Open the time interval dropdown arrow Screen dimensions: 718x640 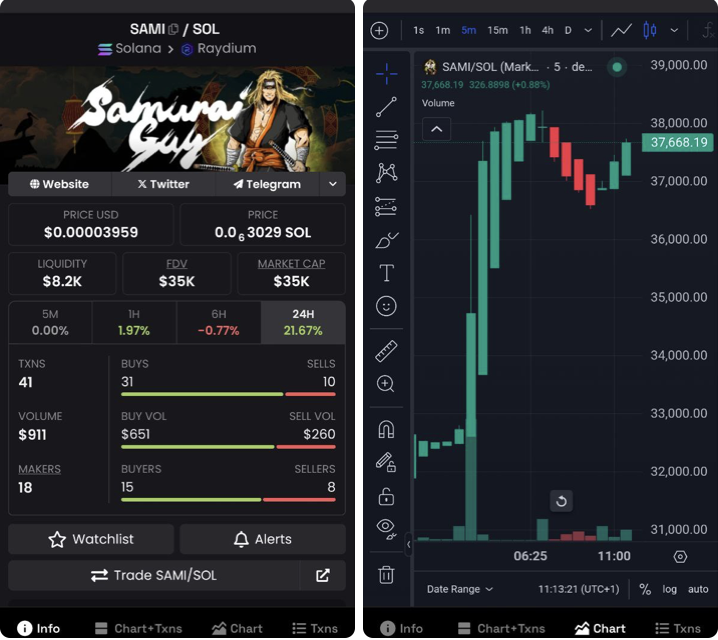tap(588, 30)
